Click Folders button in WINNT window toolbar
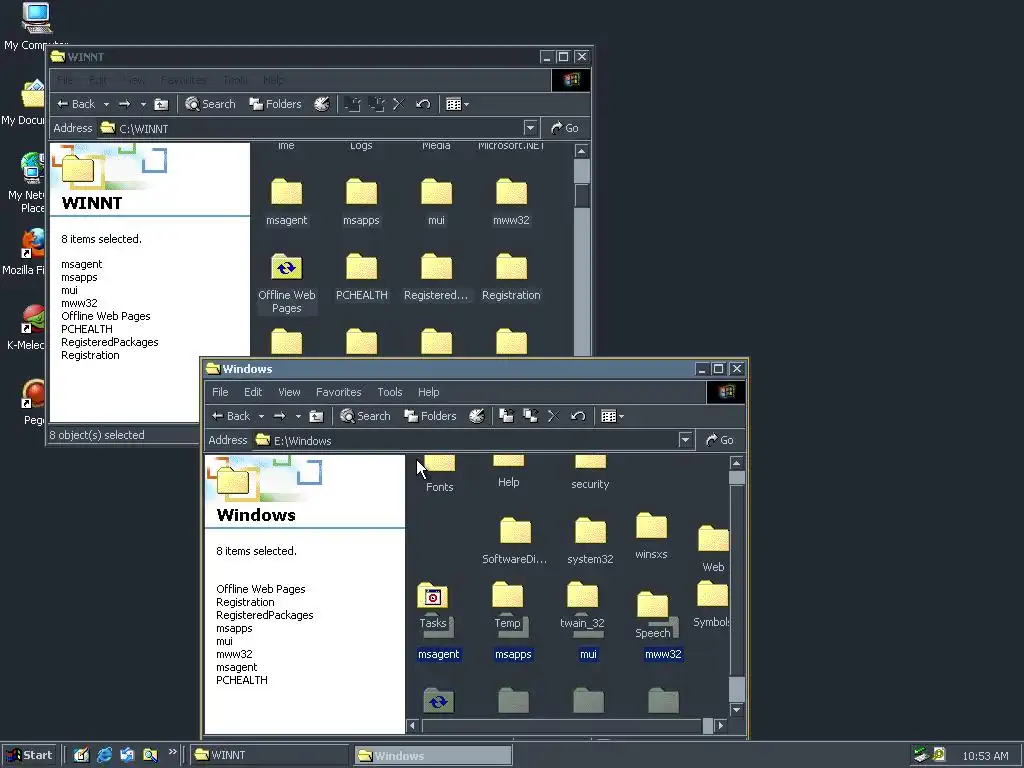1024x768 pixels. (275, 104)
